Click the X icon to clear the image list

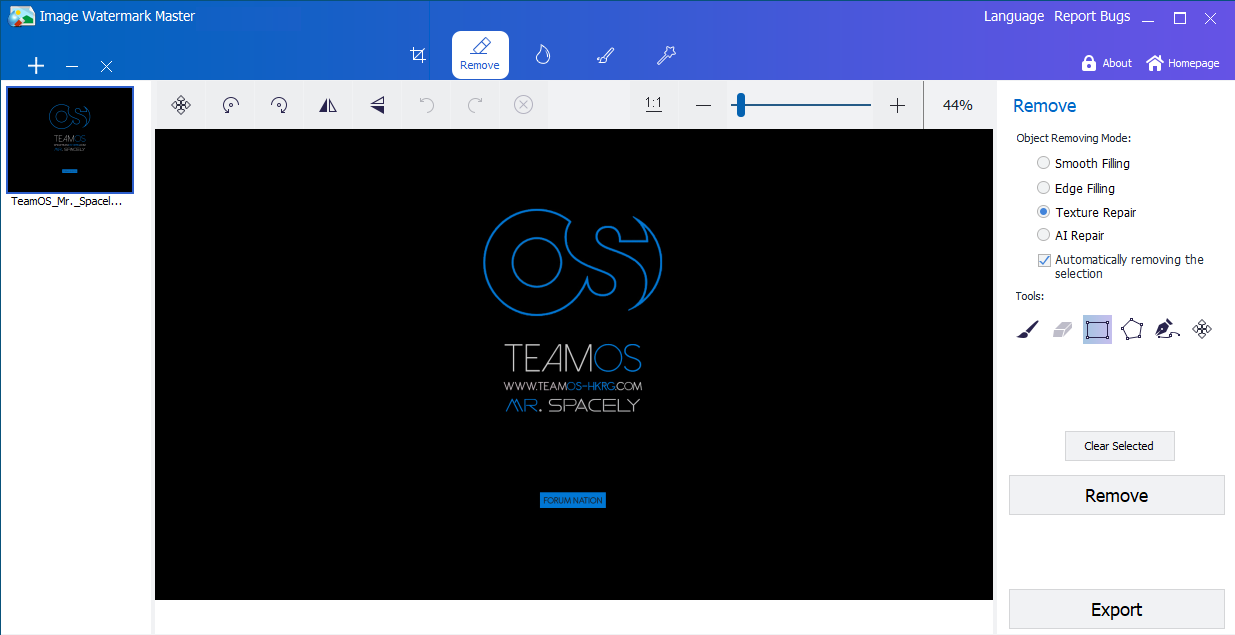tap(106, 66)
